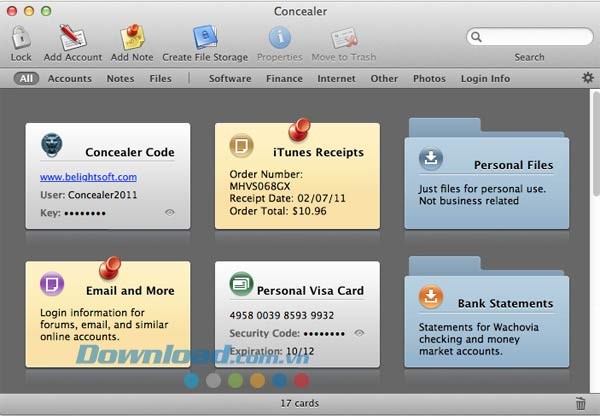
Task: Click the Lock padlock icon in toolbar
Action: (21, 38)
